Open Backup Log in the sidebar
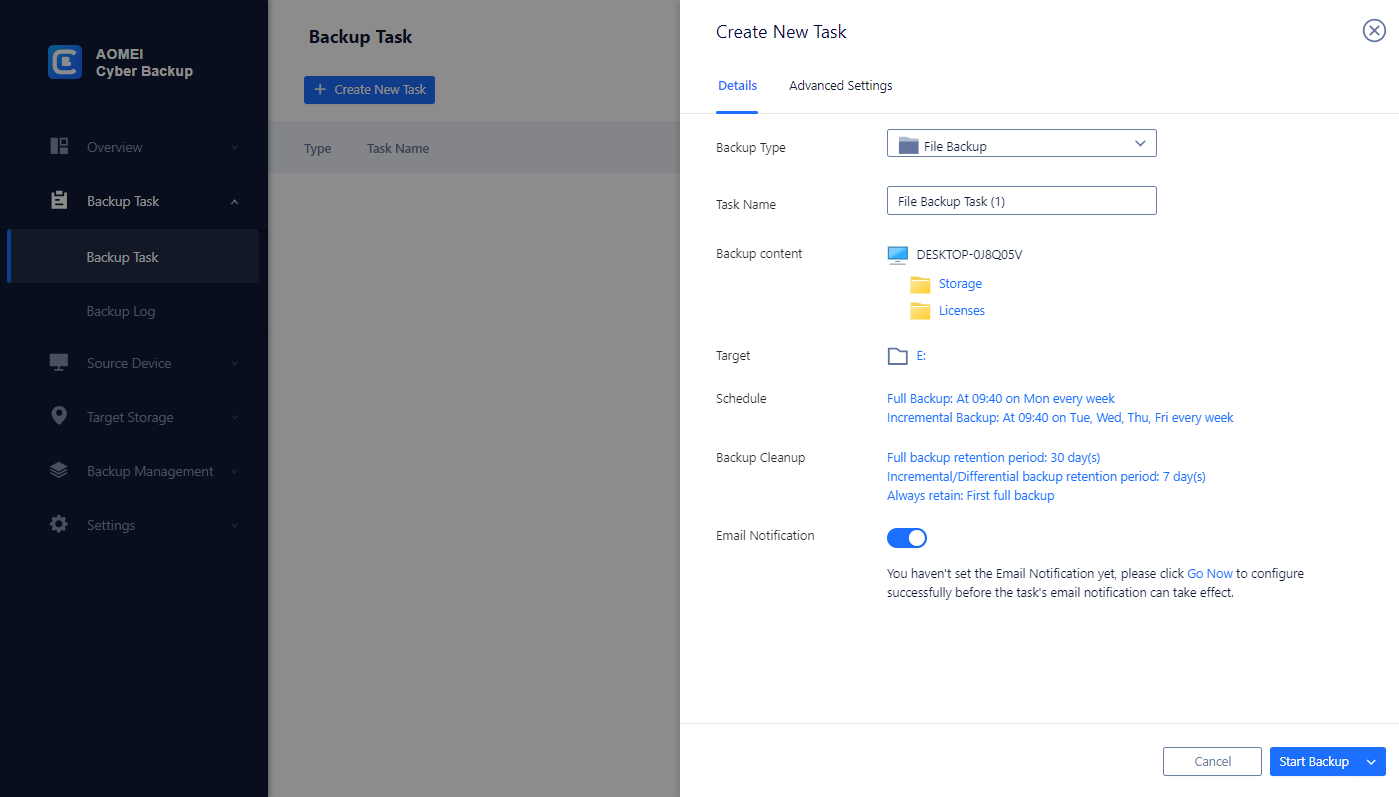Screen dimensions: 1399x797 (121, 311)
